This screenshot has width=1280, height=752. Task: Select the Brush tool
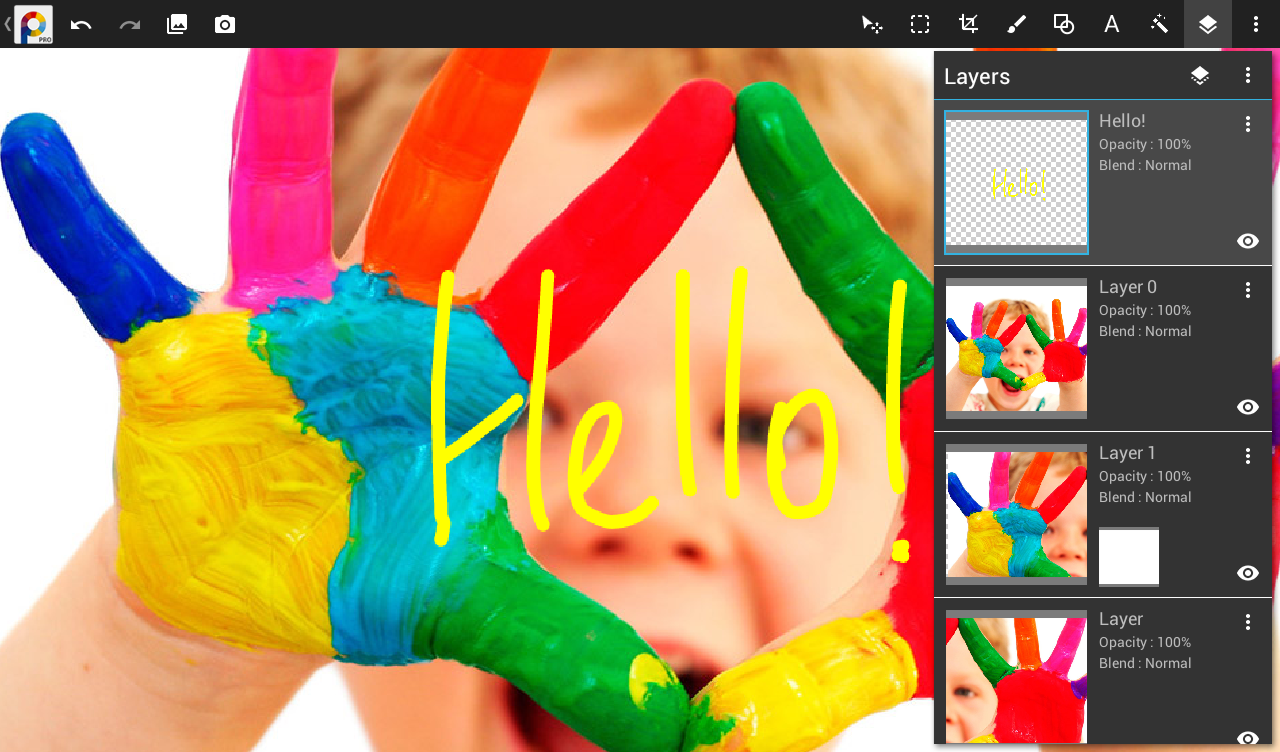click(1016, 24)
